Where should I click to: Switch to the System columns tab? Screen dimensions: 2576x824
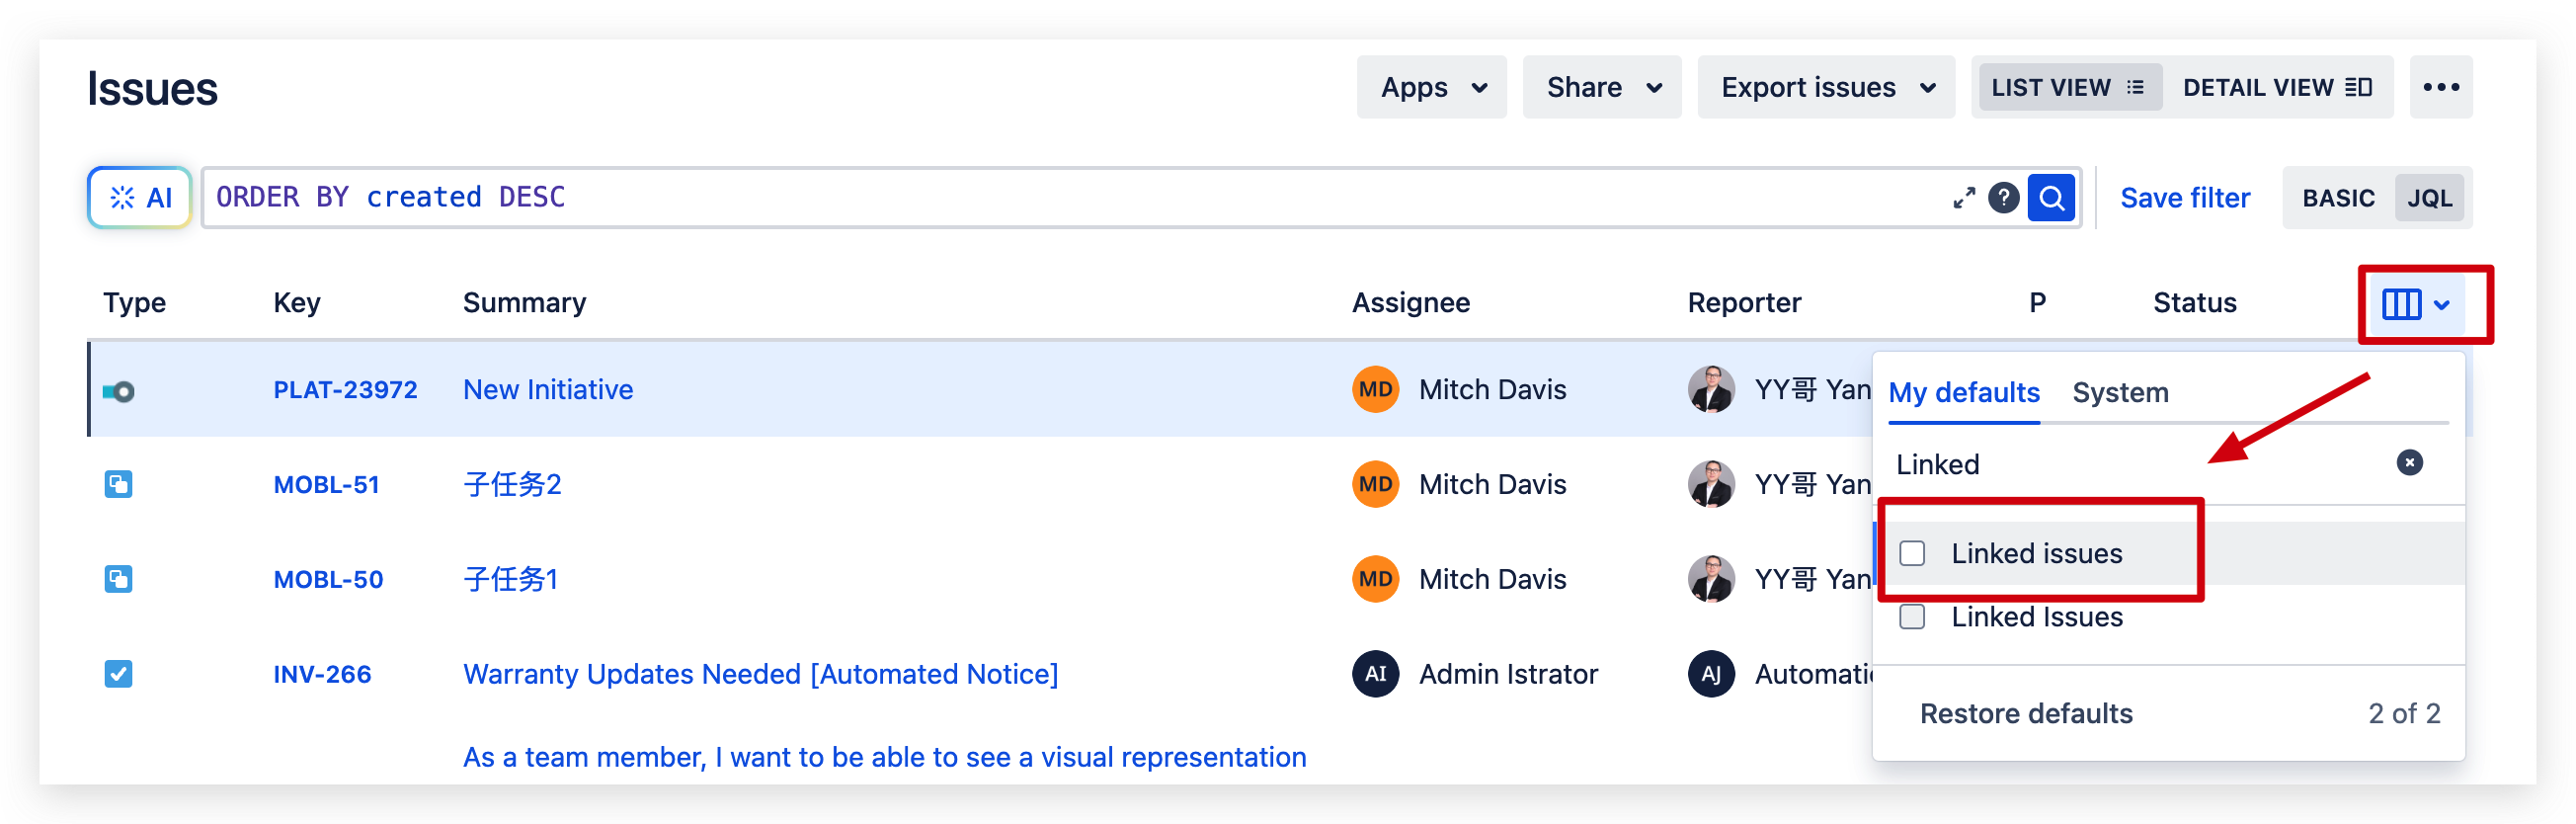(x=2120, y=392)
